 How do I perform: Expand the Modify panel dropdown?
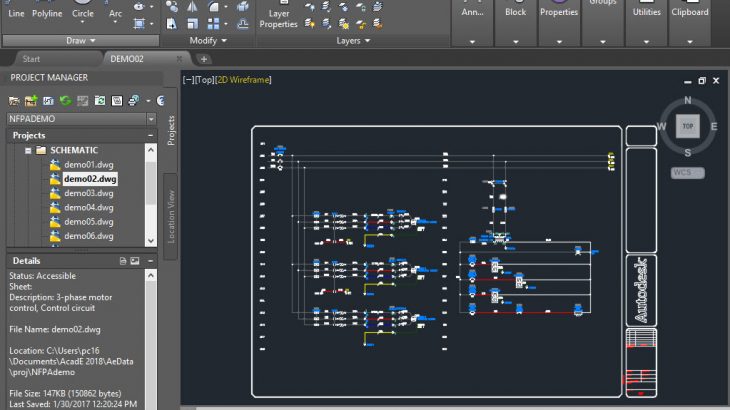[208, 41]
